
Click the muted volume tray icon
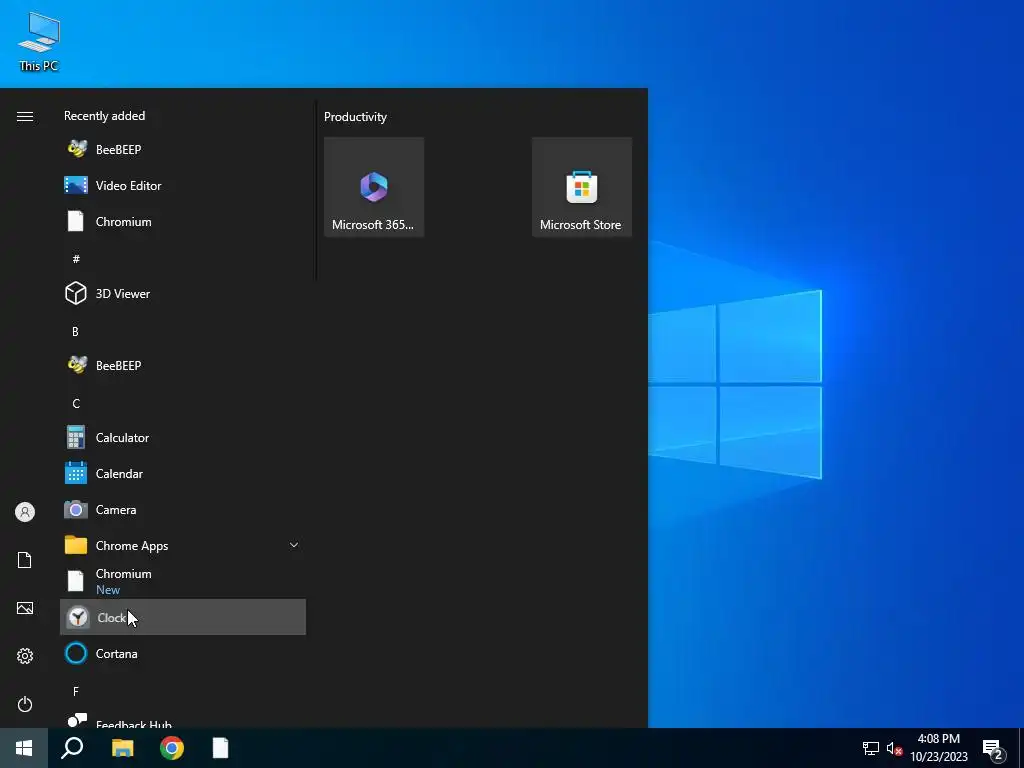tap(894, 748)
